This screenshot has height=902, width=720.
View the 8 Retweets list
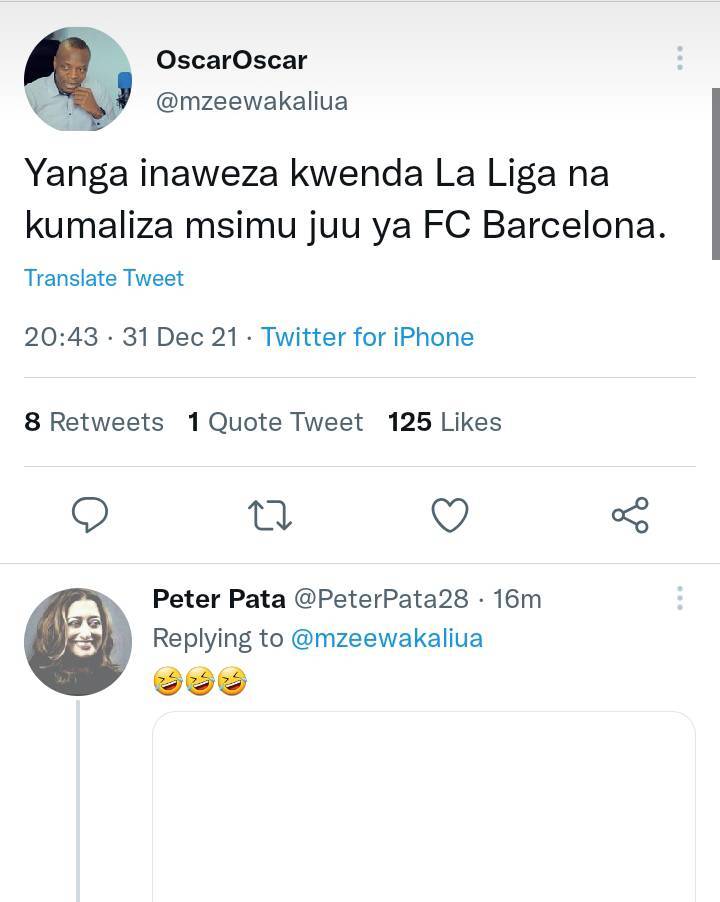[94, 422]
